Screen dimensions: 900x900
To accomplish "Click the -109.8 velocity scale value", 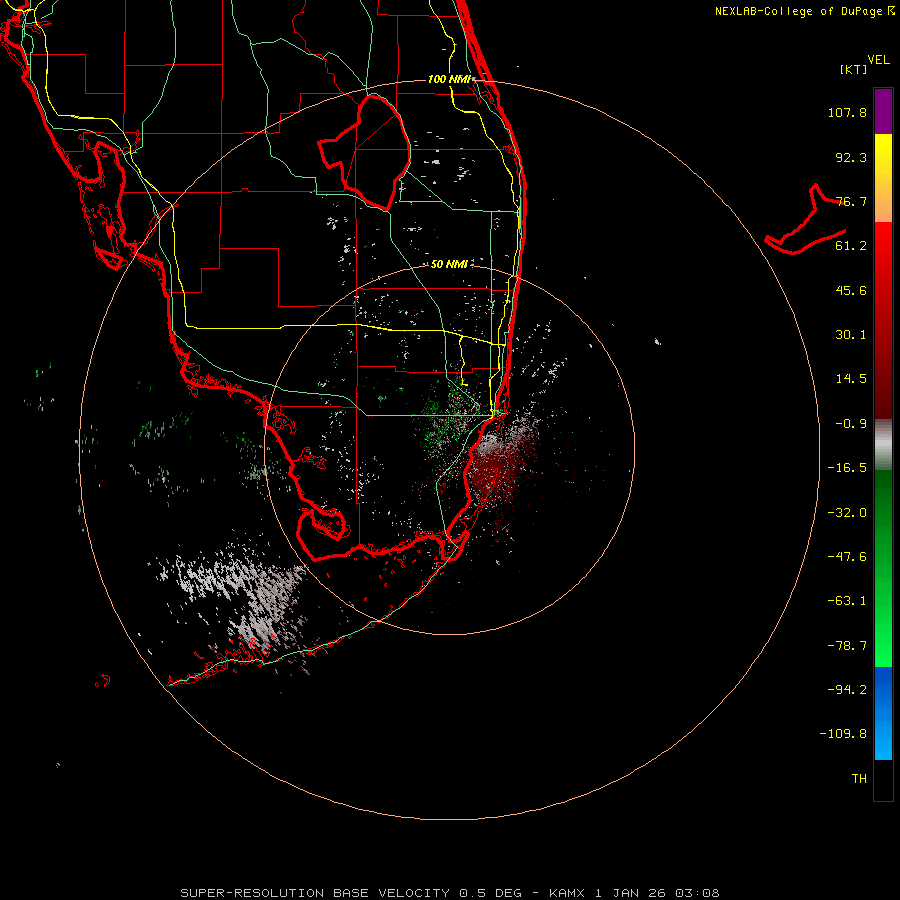I will [844, 734].
